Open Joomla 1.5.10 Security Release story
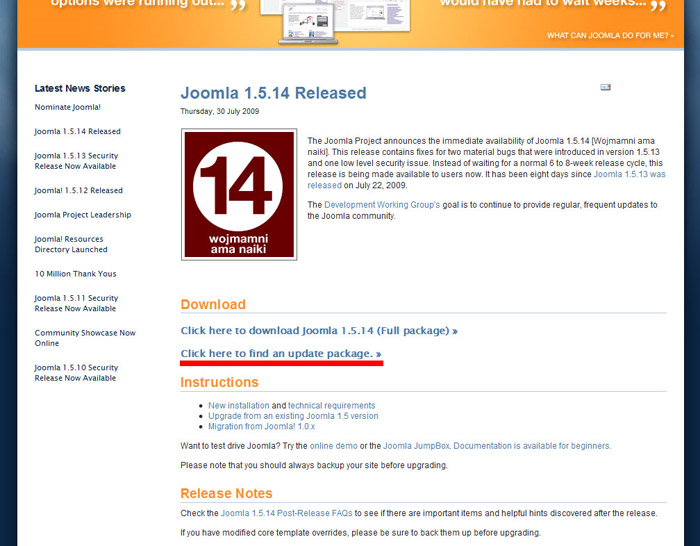The height and width of the screenshot is (546, 700). click(76, 373)
